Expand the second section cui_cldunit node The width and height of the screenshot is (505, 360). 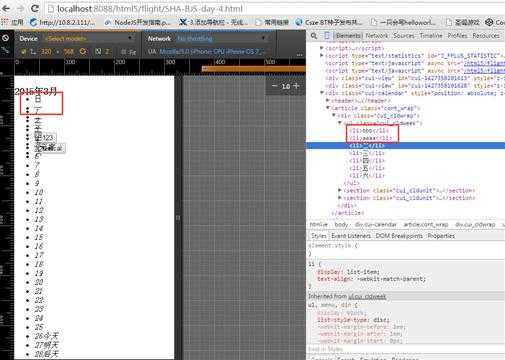pos(339,198)
